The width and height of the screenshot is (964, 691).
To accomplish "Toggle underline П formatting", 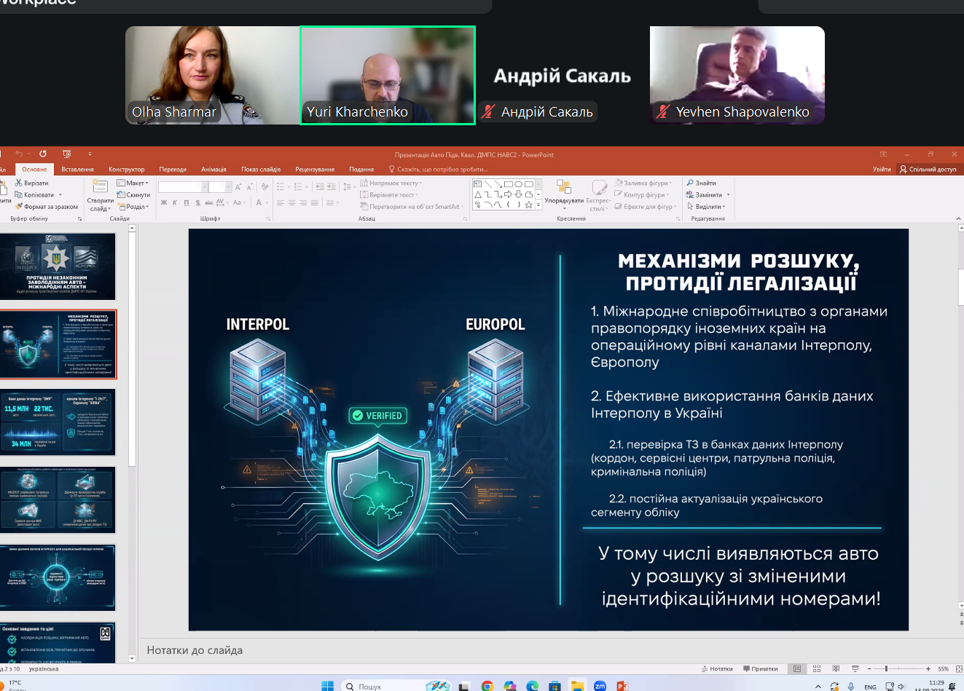I will pos(186,202).
